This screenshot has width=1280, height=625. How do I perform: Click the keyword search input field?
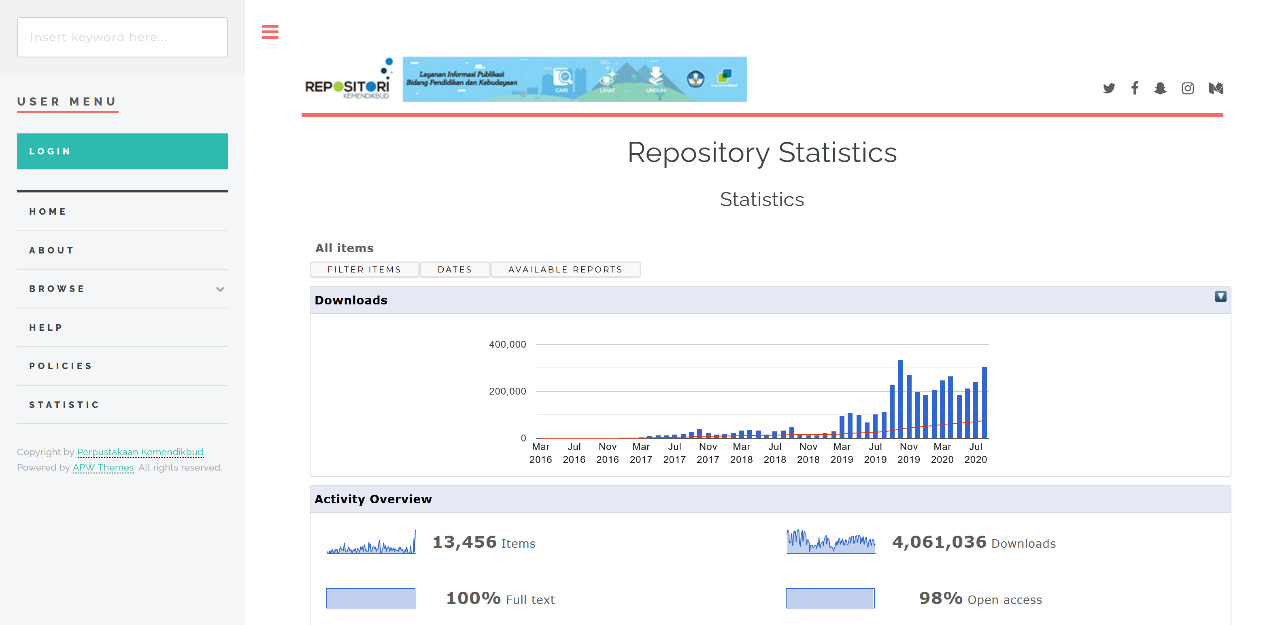coord(122,37)
